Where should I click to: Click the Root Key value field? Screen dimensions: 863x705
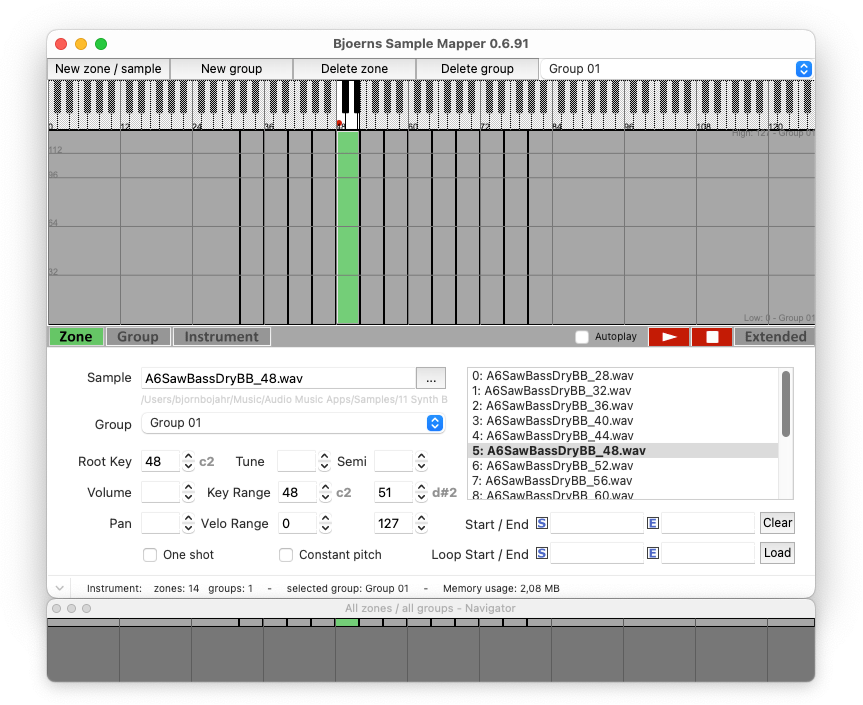(161, 462)
